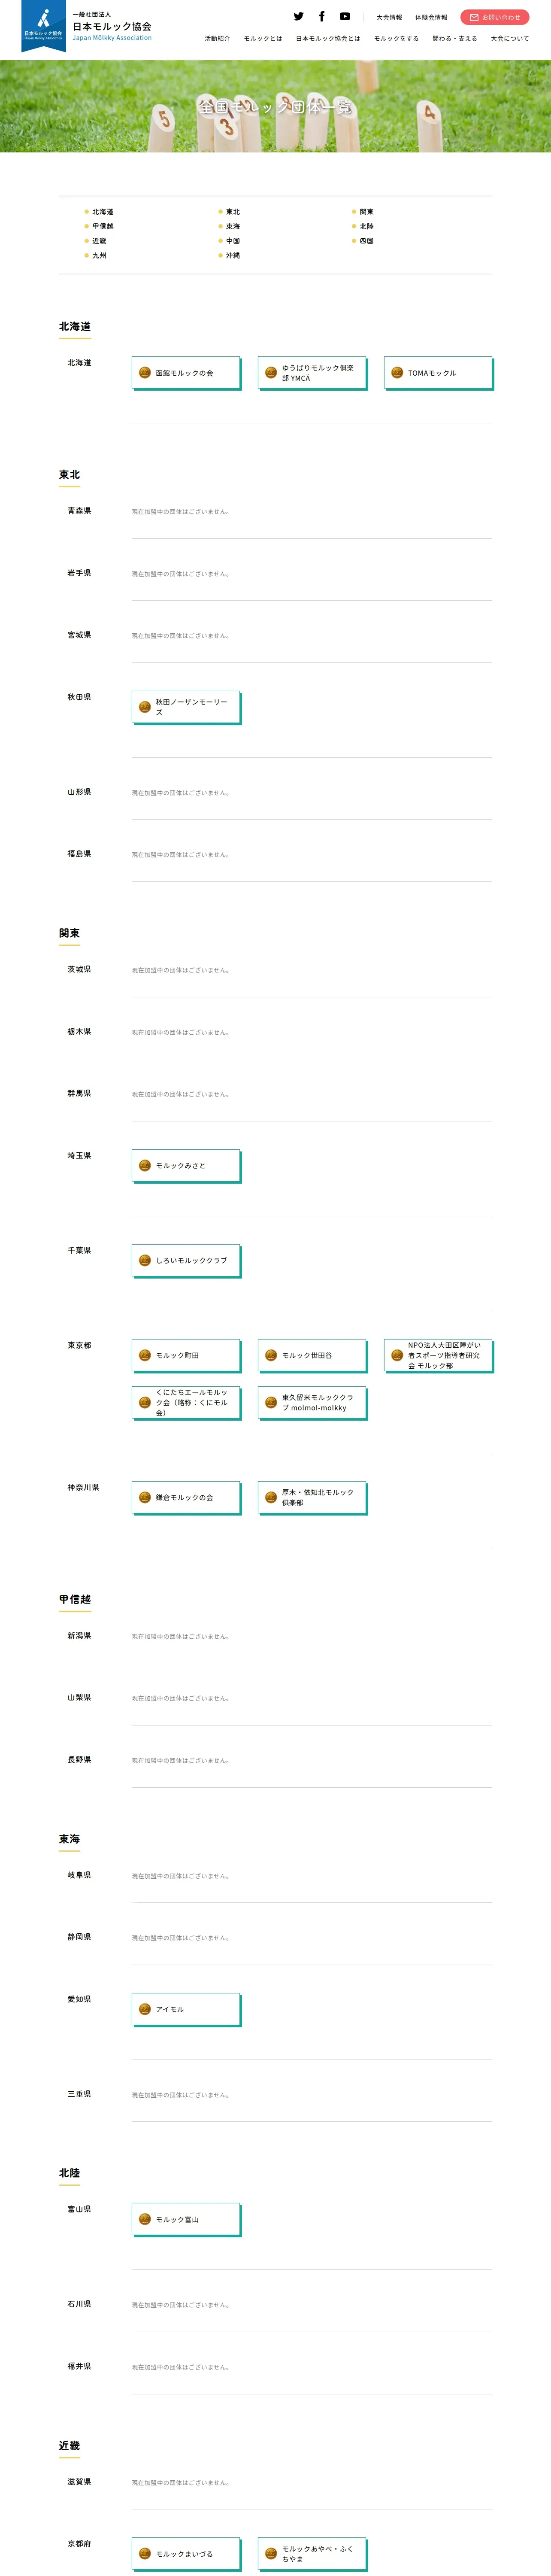Jump to the 沖縄 region anchor

232,256
